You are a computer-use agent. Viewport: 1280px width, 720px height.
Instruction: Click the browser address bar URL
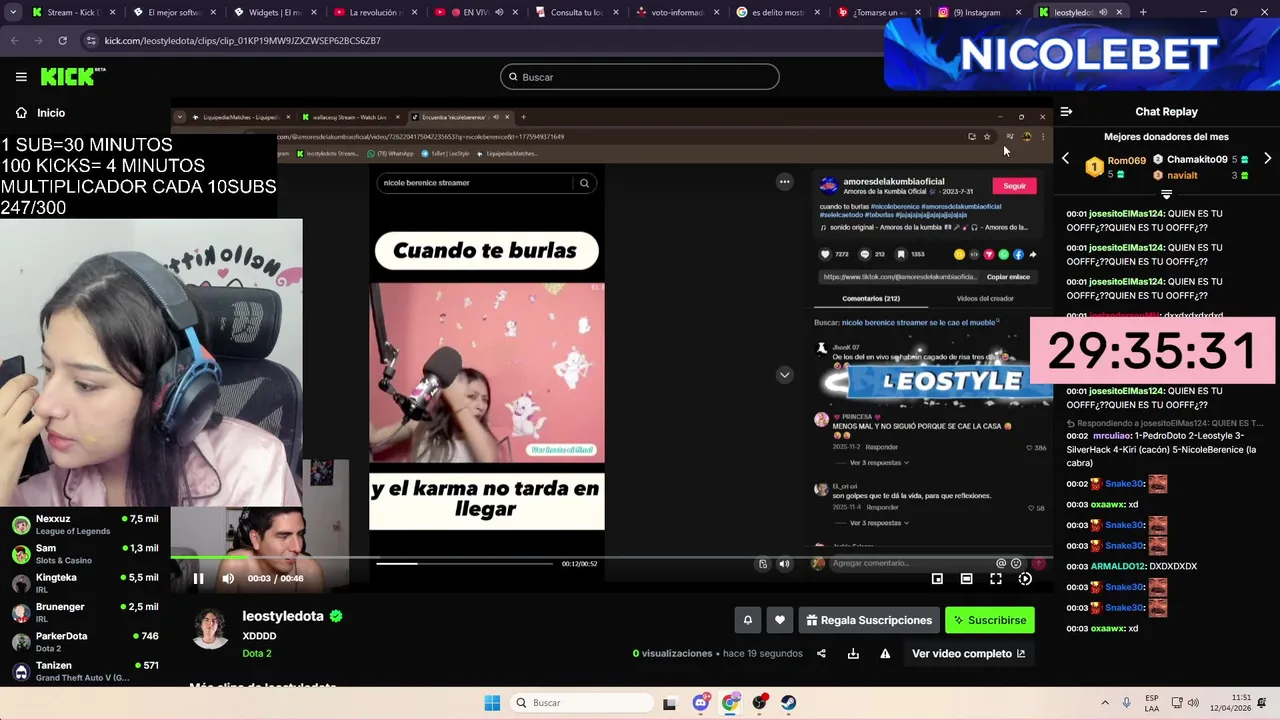tap(243, 41)
